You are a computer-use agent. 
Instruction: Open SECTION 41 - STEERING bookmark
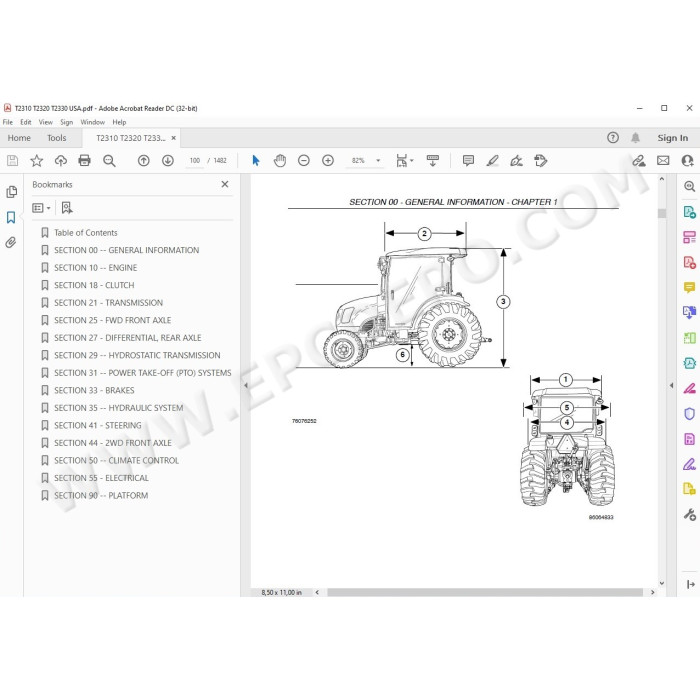click(x=98, y=425)
